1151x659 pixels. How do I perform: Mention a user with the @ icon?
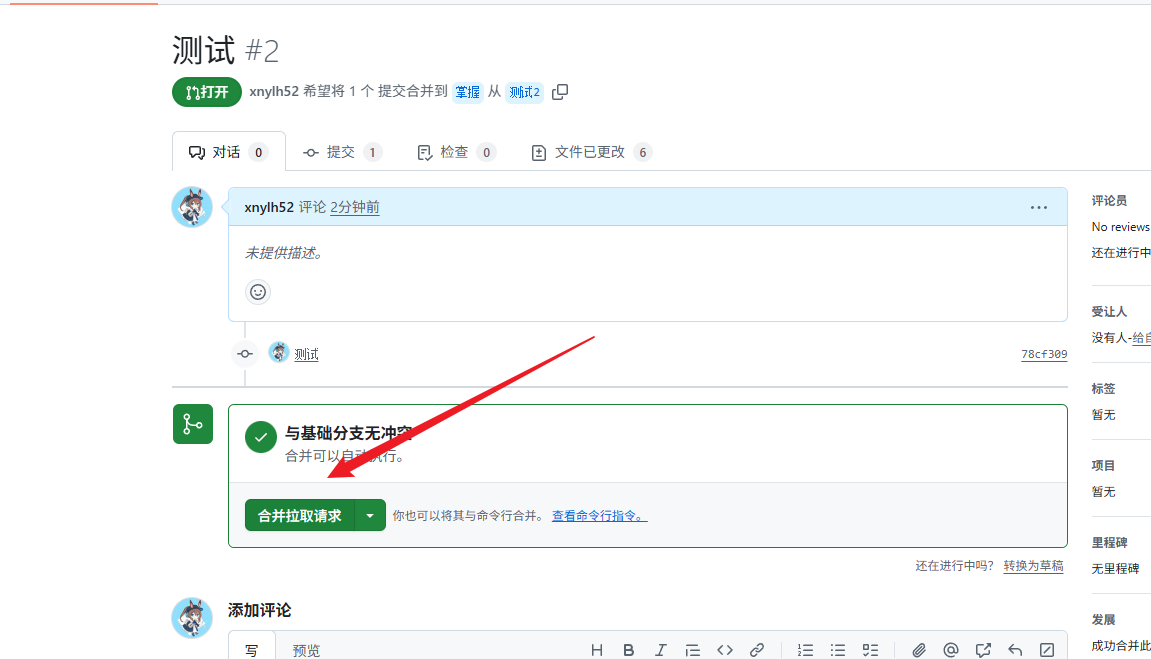coord(951,650)
